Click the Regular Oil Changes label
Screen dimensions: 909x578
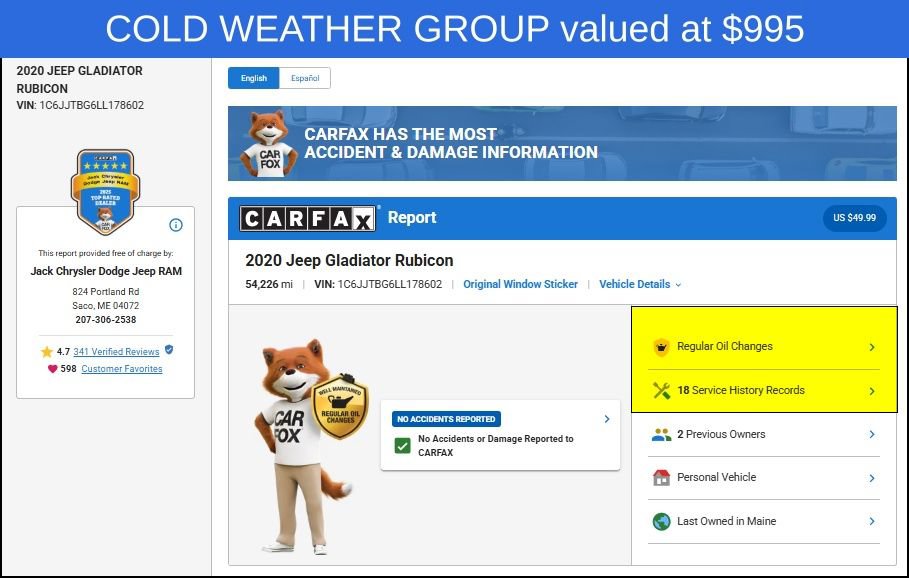click(725, 346)
